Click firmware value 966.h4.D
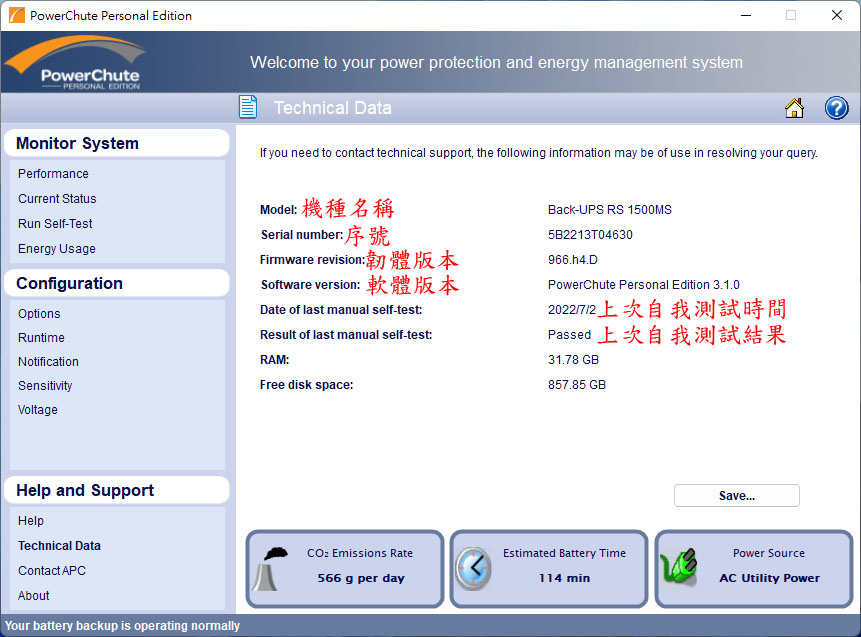This screenshot has width=861, height=637. [x=573, y=260]
